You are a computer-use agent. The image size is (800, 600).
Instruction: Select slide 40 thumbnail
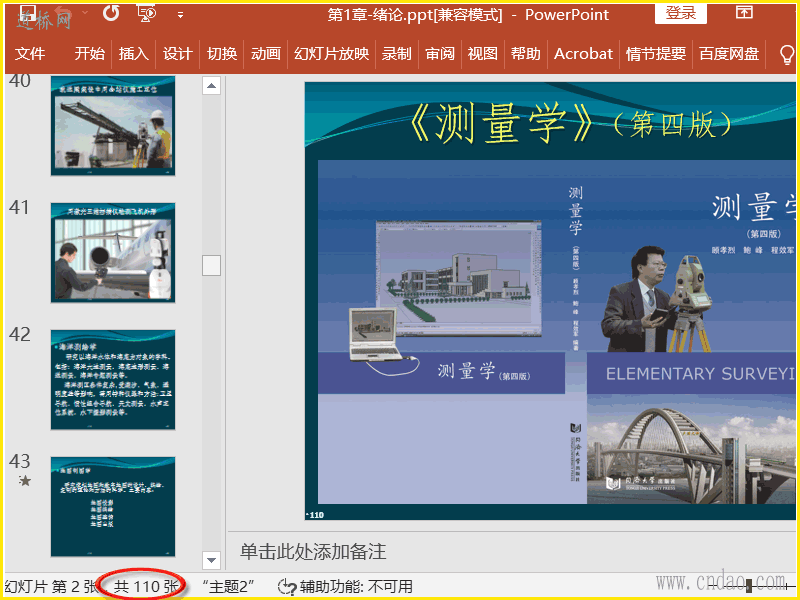pyautogui.click(x=113, y=123)
